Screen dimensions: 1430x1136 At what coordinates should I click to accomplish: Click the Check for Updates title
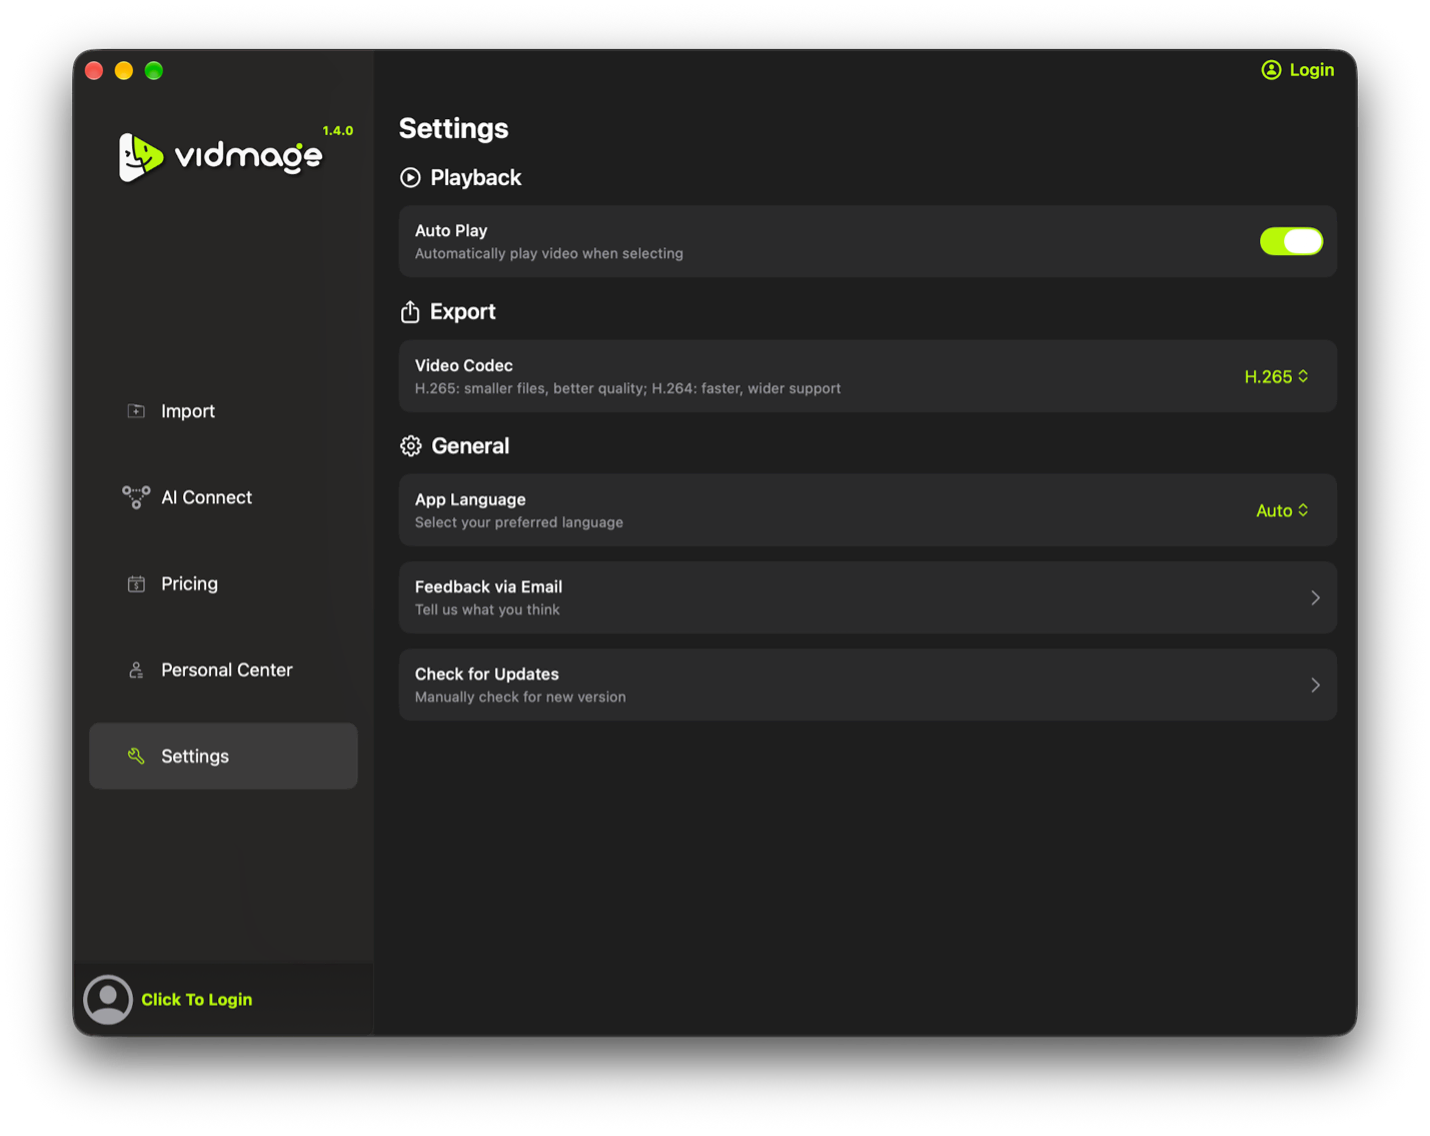click(487, 674)
